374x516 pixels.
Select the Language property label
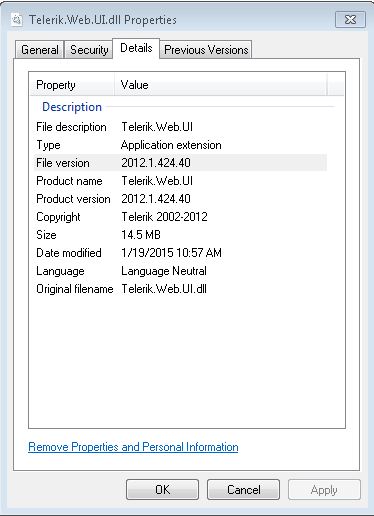point(60,271)
